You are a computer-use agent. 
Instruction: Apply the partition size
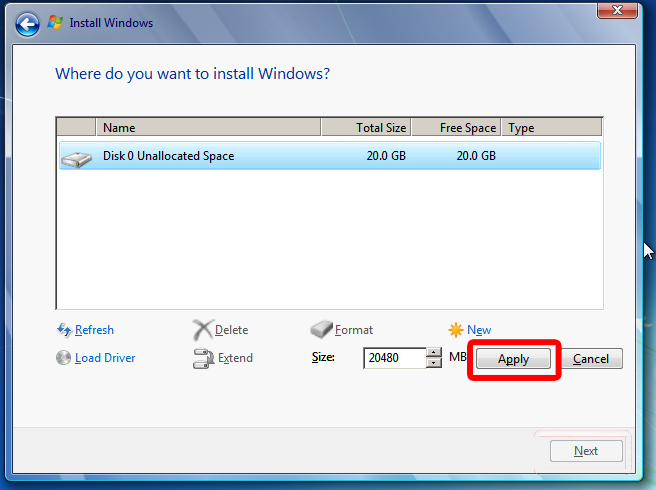pos(513,359)
